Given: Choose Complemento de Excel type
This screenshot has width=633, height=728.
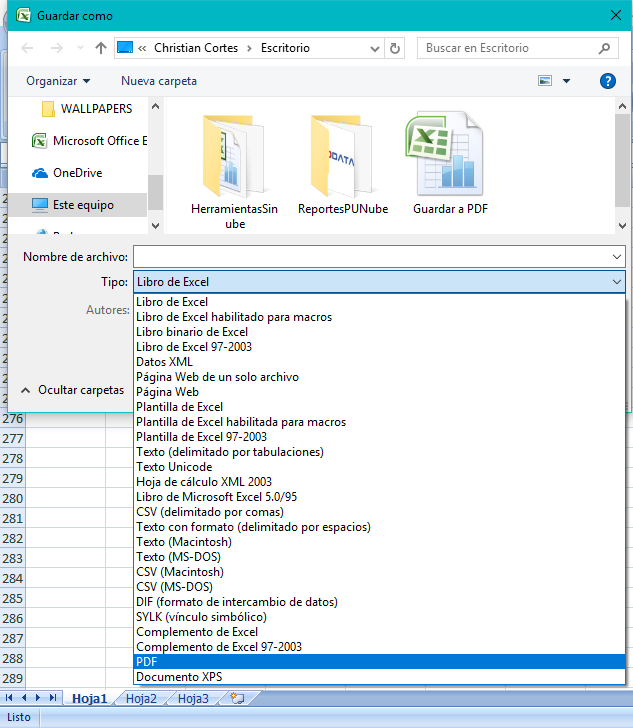Looking at the screenshot, I should click(379, 632).
